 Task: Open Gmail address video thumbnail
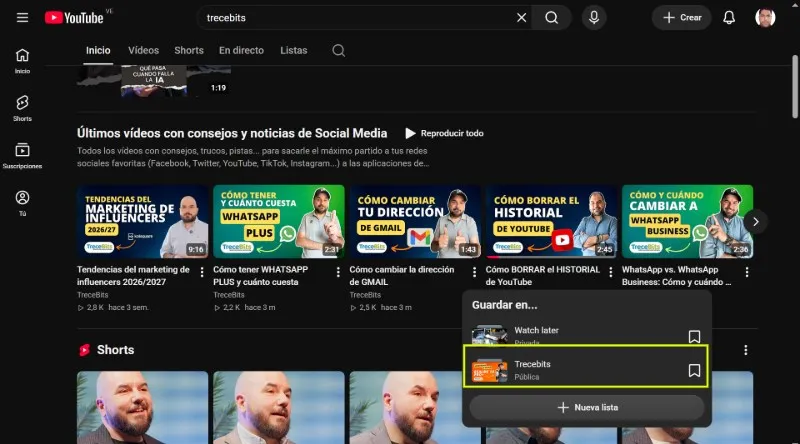coord(415,221)
